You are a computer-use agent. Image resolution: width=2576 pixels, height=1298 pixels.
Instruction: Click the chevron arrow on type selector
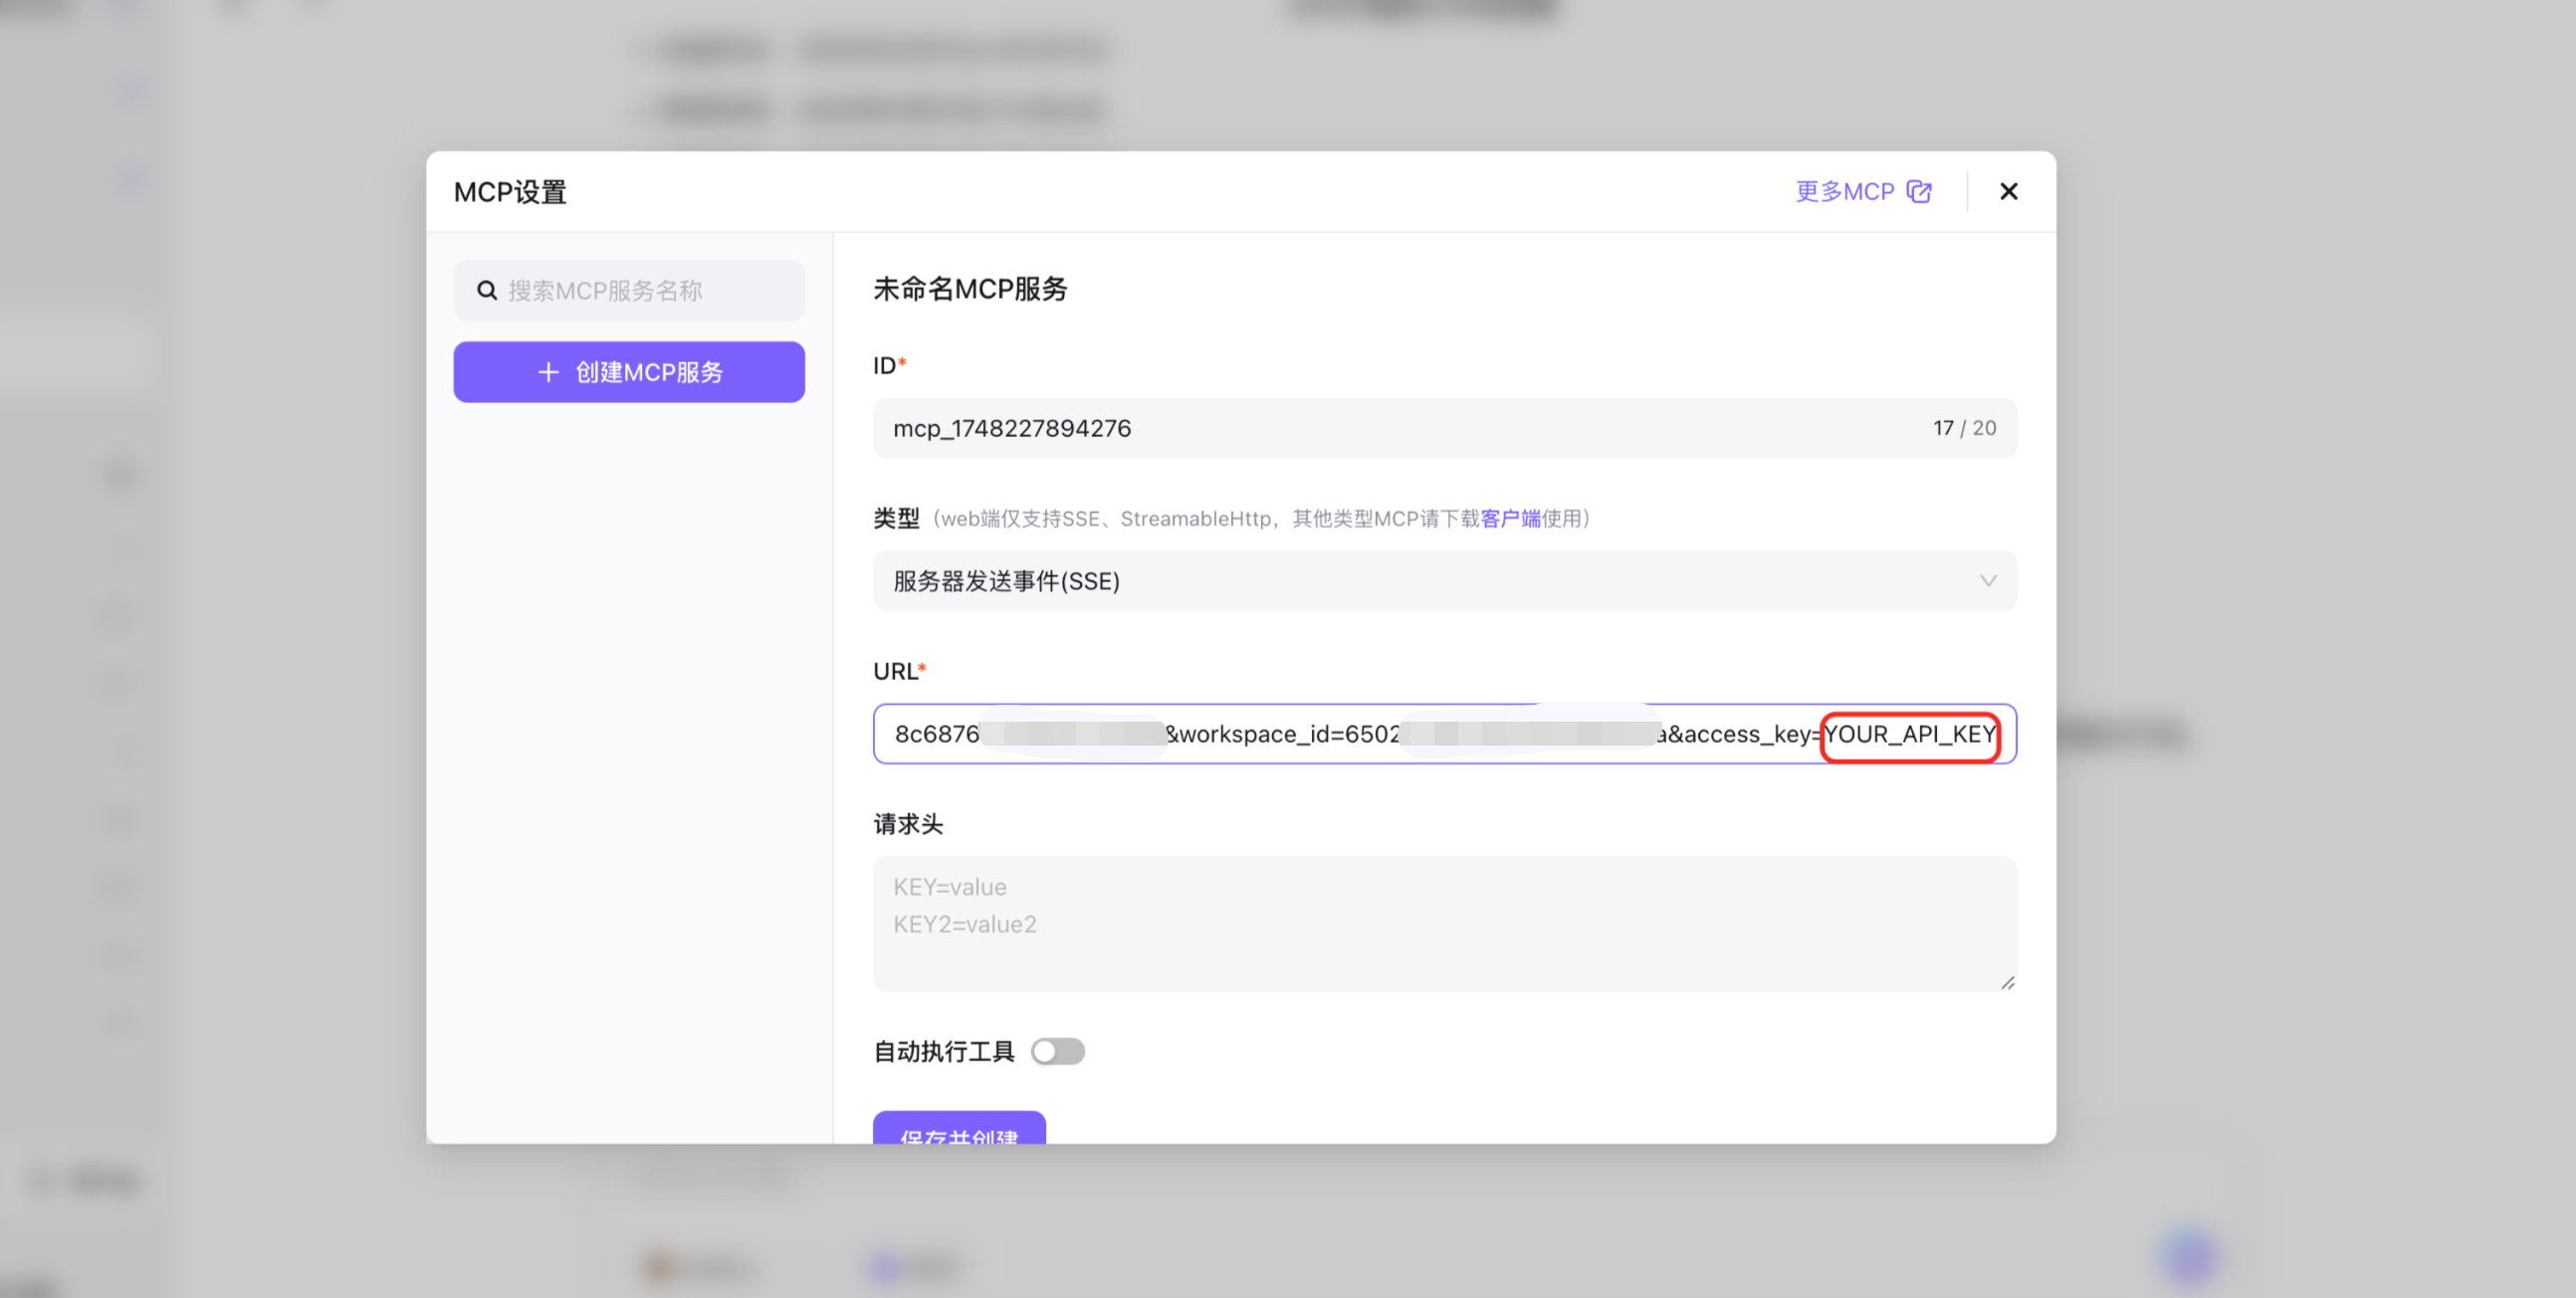point(1987,581)
